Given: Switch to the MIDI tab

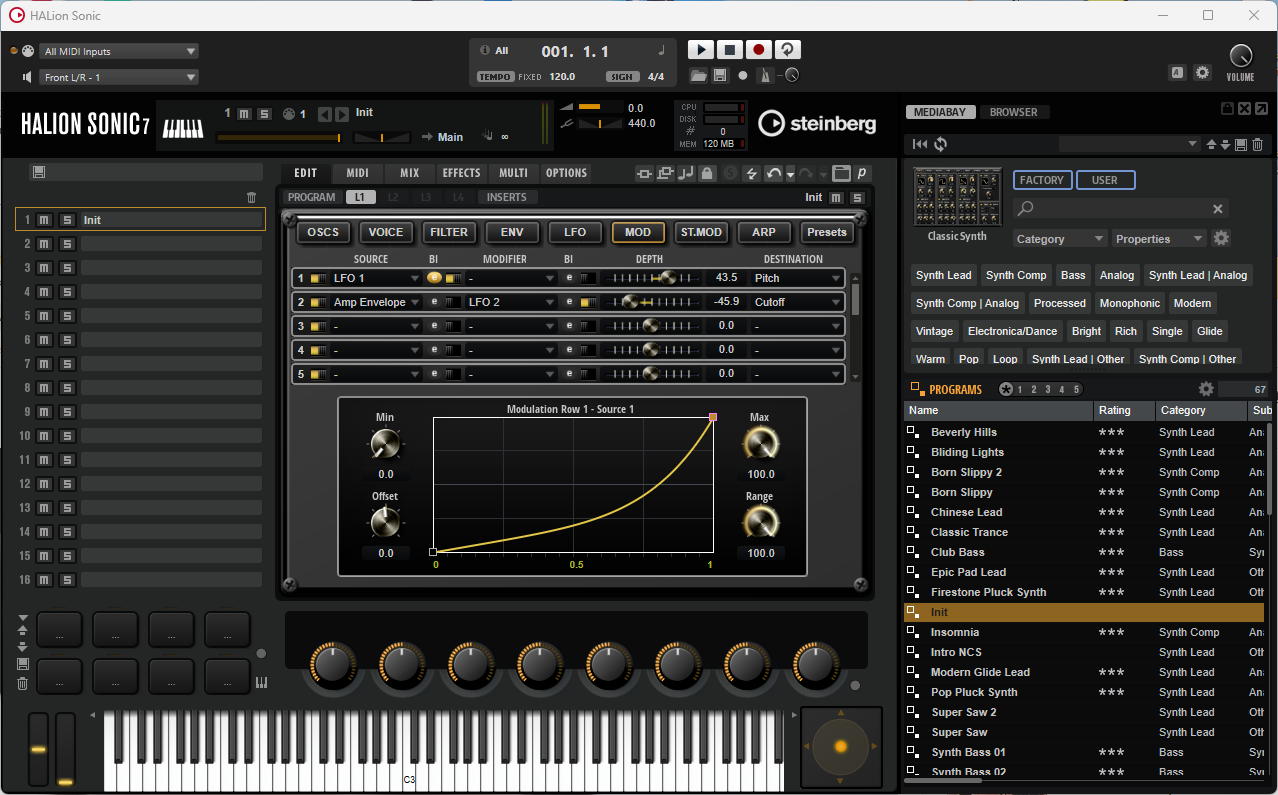Looking at the screenshot, I should click(x=358, y=173).
